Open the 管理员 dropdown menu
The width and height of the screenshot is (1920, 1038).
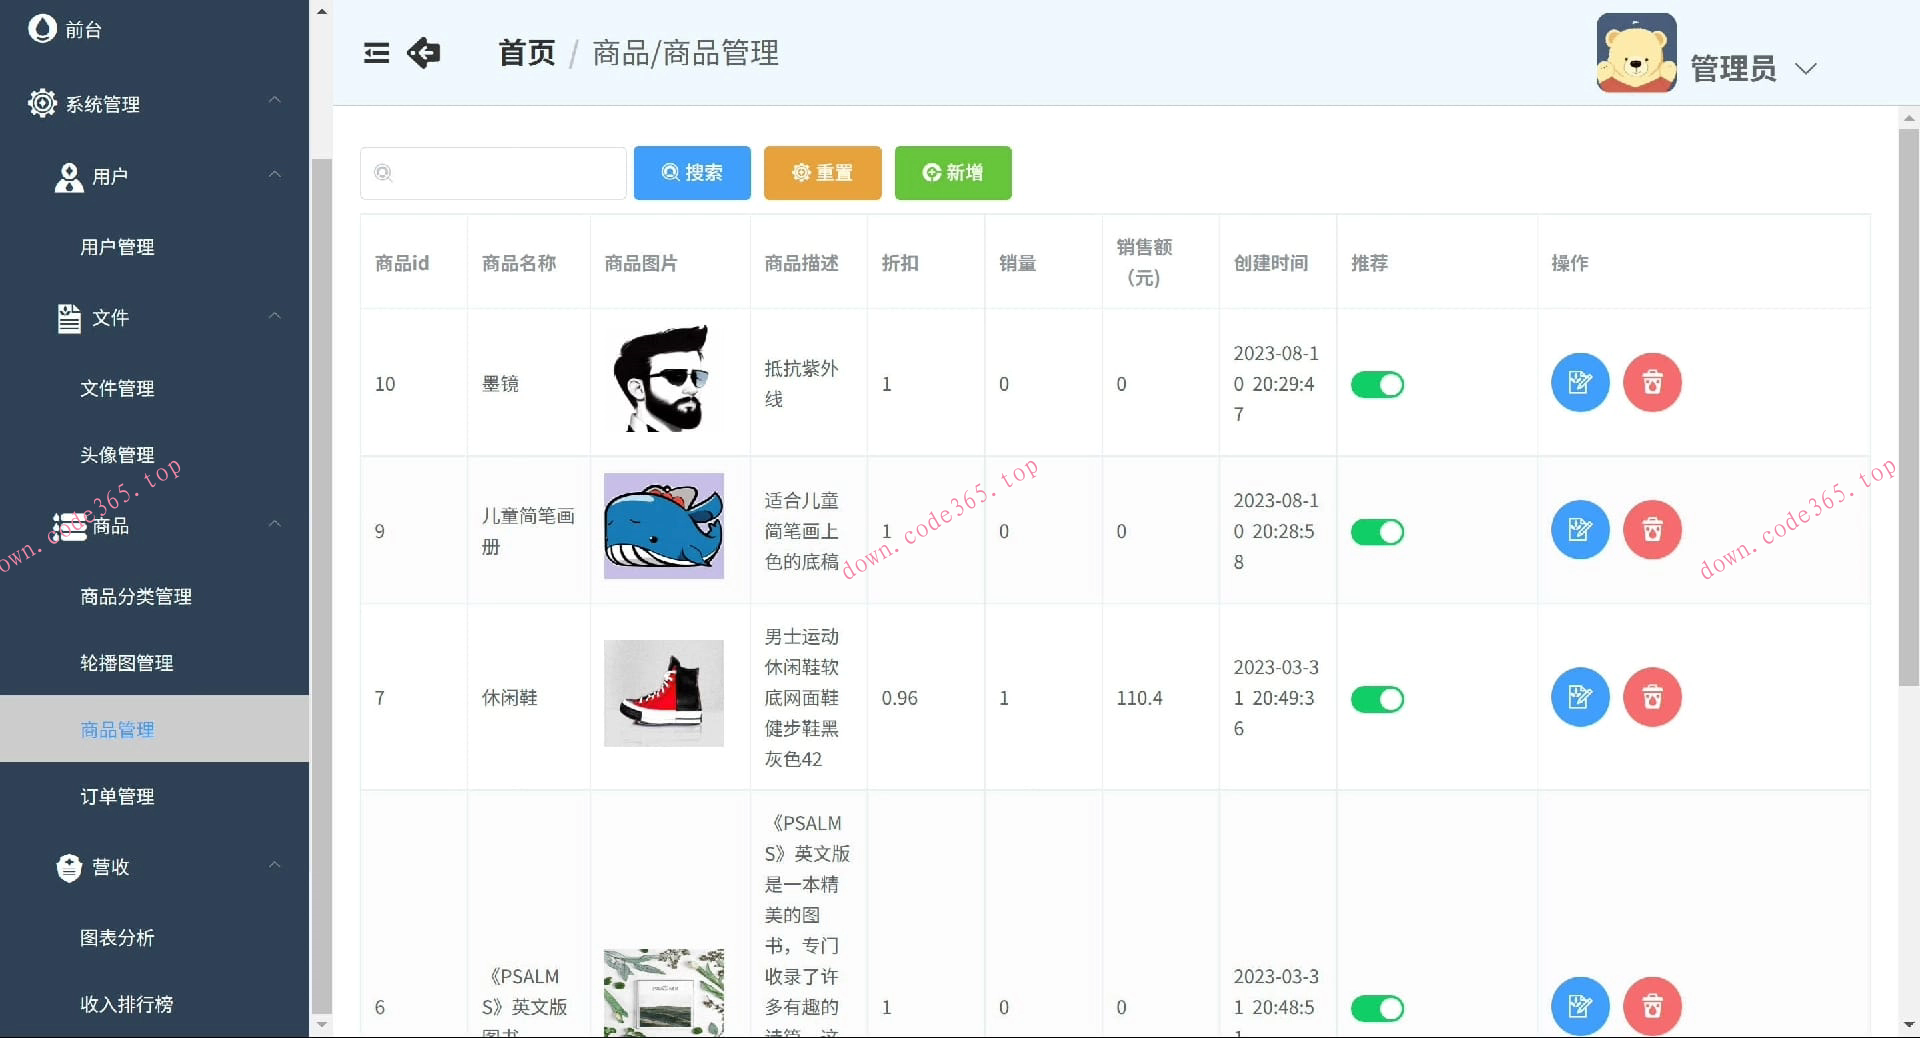click(x=1806, y=69)
